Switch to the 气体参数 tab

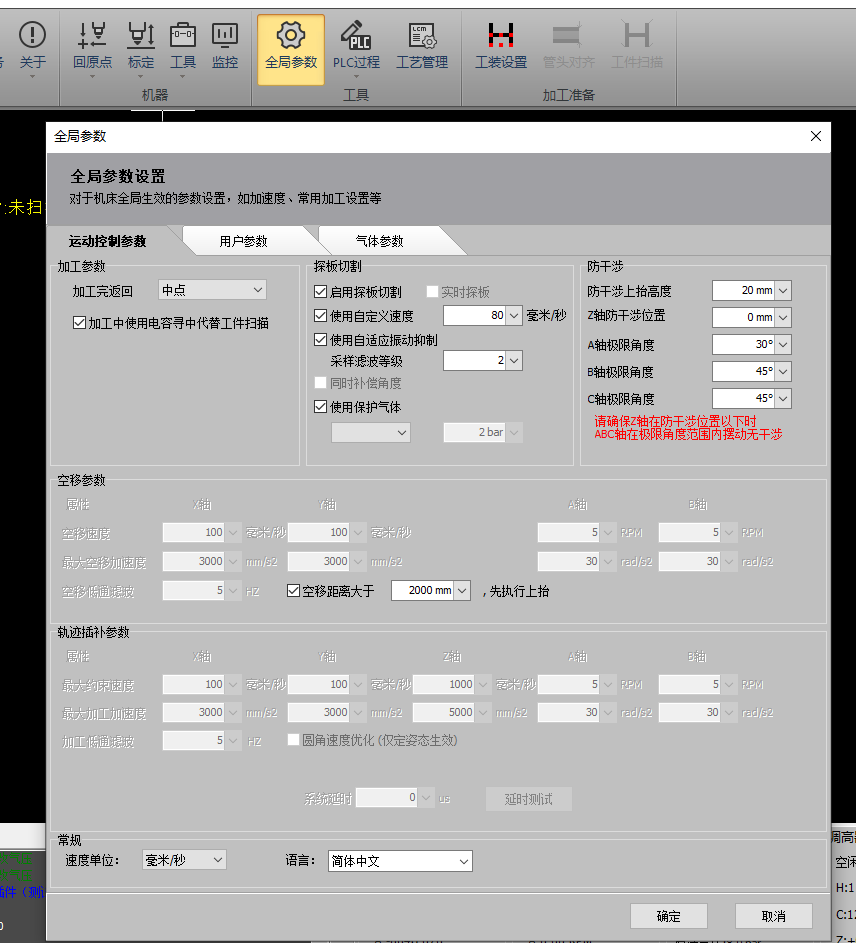coord(379,241)
